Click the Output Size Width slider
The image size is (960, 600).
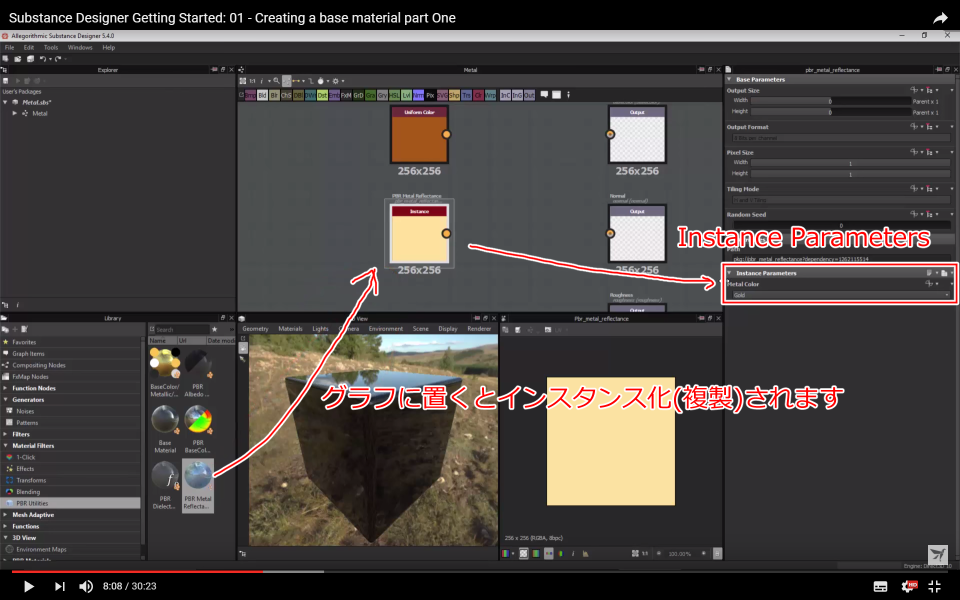[x=831, y=102]
